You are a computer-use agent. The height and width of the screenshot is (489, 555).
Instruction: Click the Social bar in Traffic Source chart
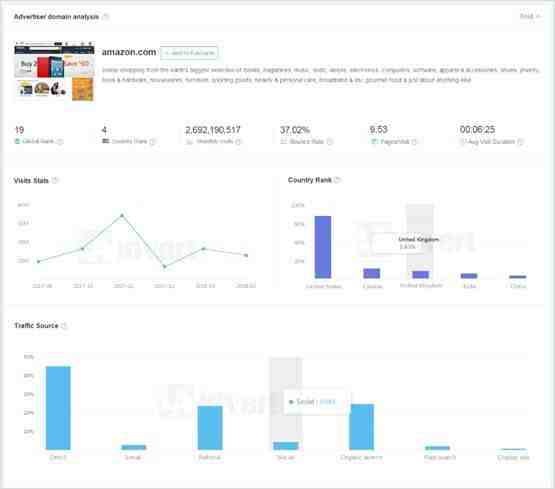(x=286, y=446)
